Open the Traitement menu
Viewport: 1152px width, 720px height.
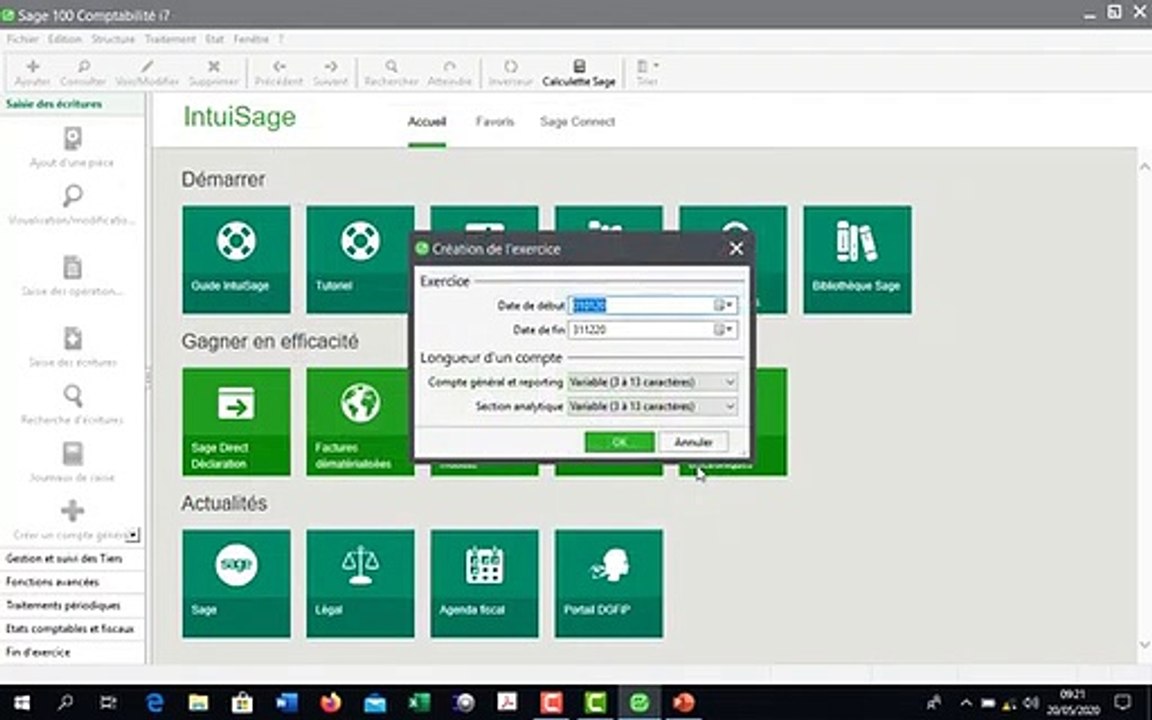click(x=170, y=39)
